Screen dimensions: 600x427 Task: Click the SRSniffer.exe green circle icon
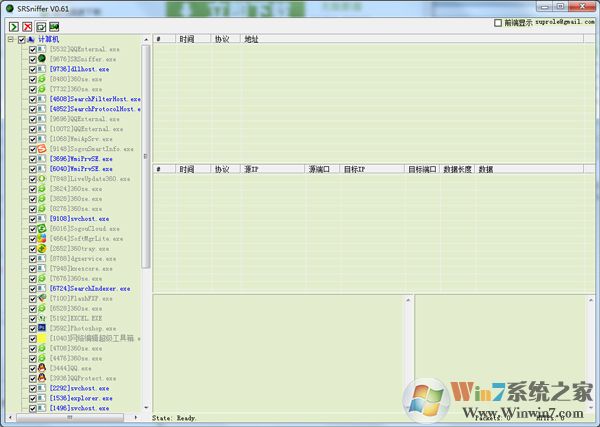pos(42,59)
